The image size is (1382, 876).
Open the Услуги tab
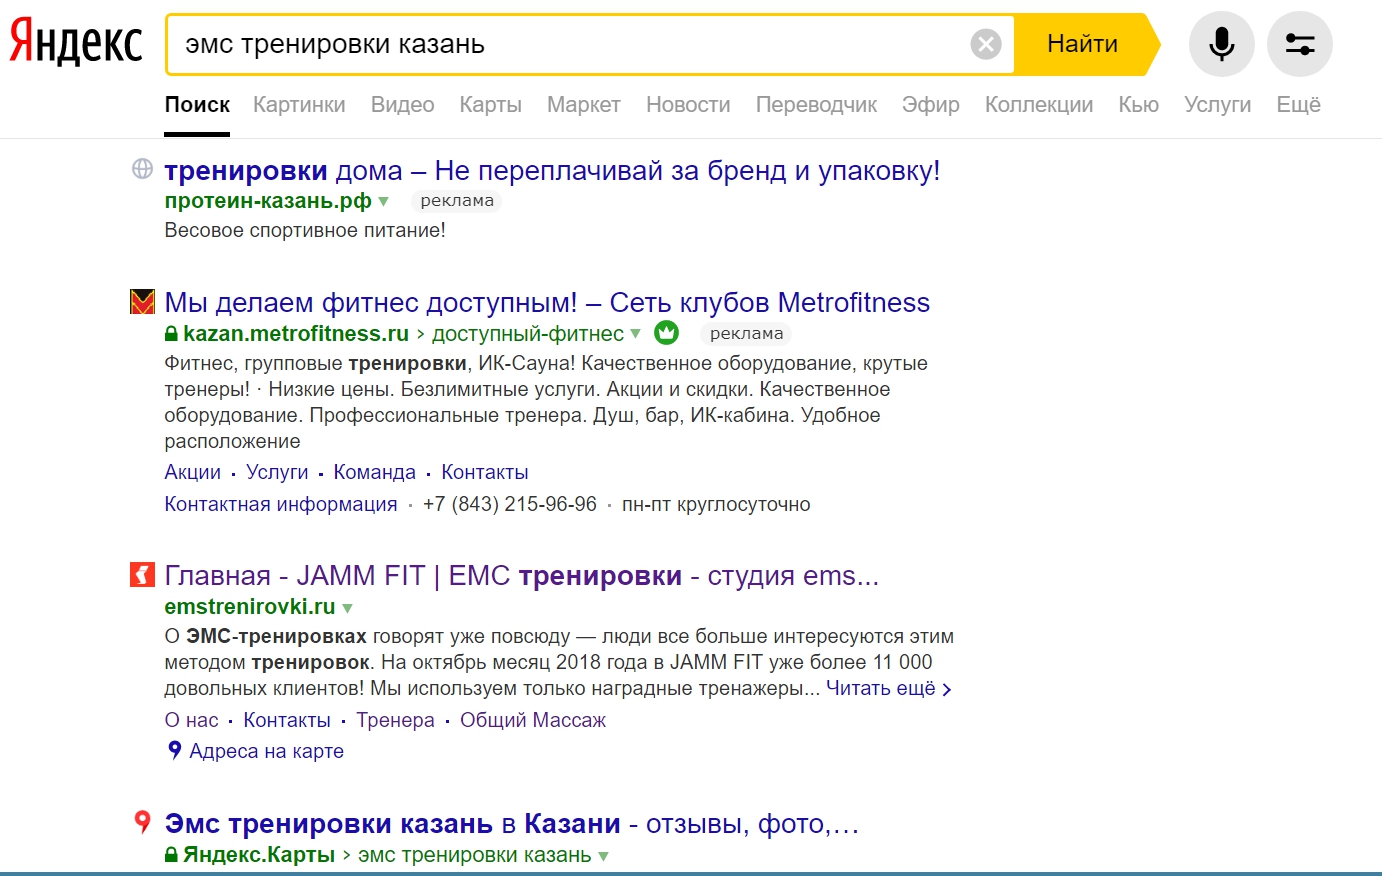point(1217,105)
